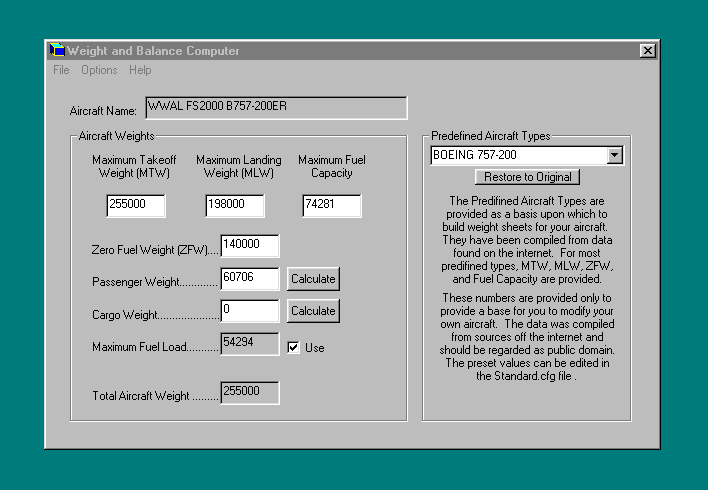Focus the Maximum Takeoff Weight input field
Screen dimensions: 708x490
pos(136,206)
